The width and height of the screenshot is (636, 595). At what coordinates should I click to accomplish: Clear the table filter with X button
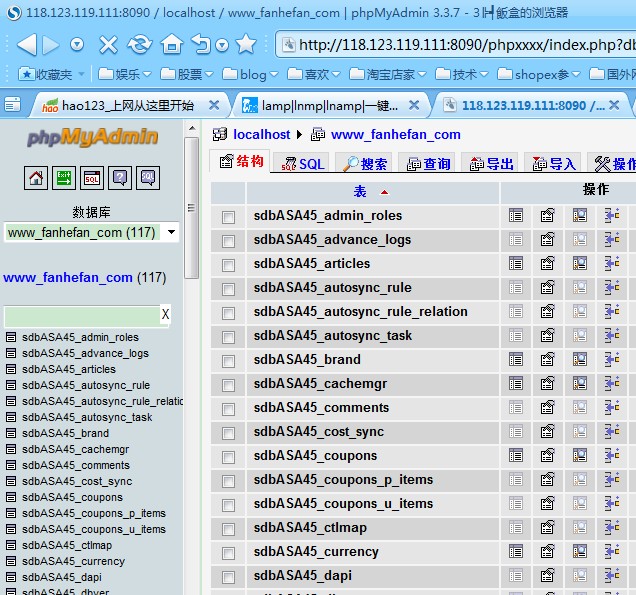point(165,314)
